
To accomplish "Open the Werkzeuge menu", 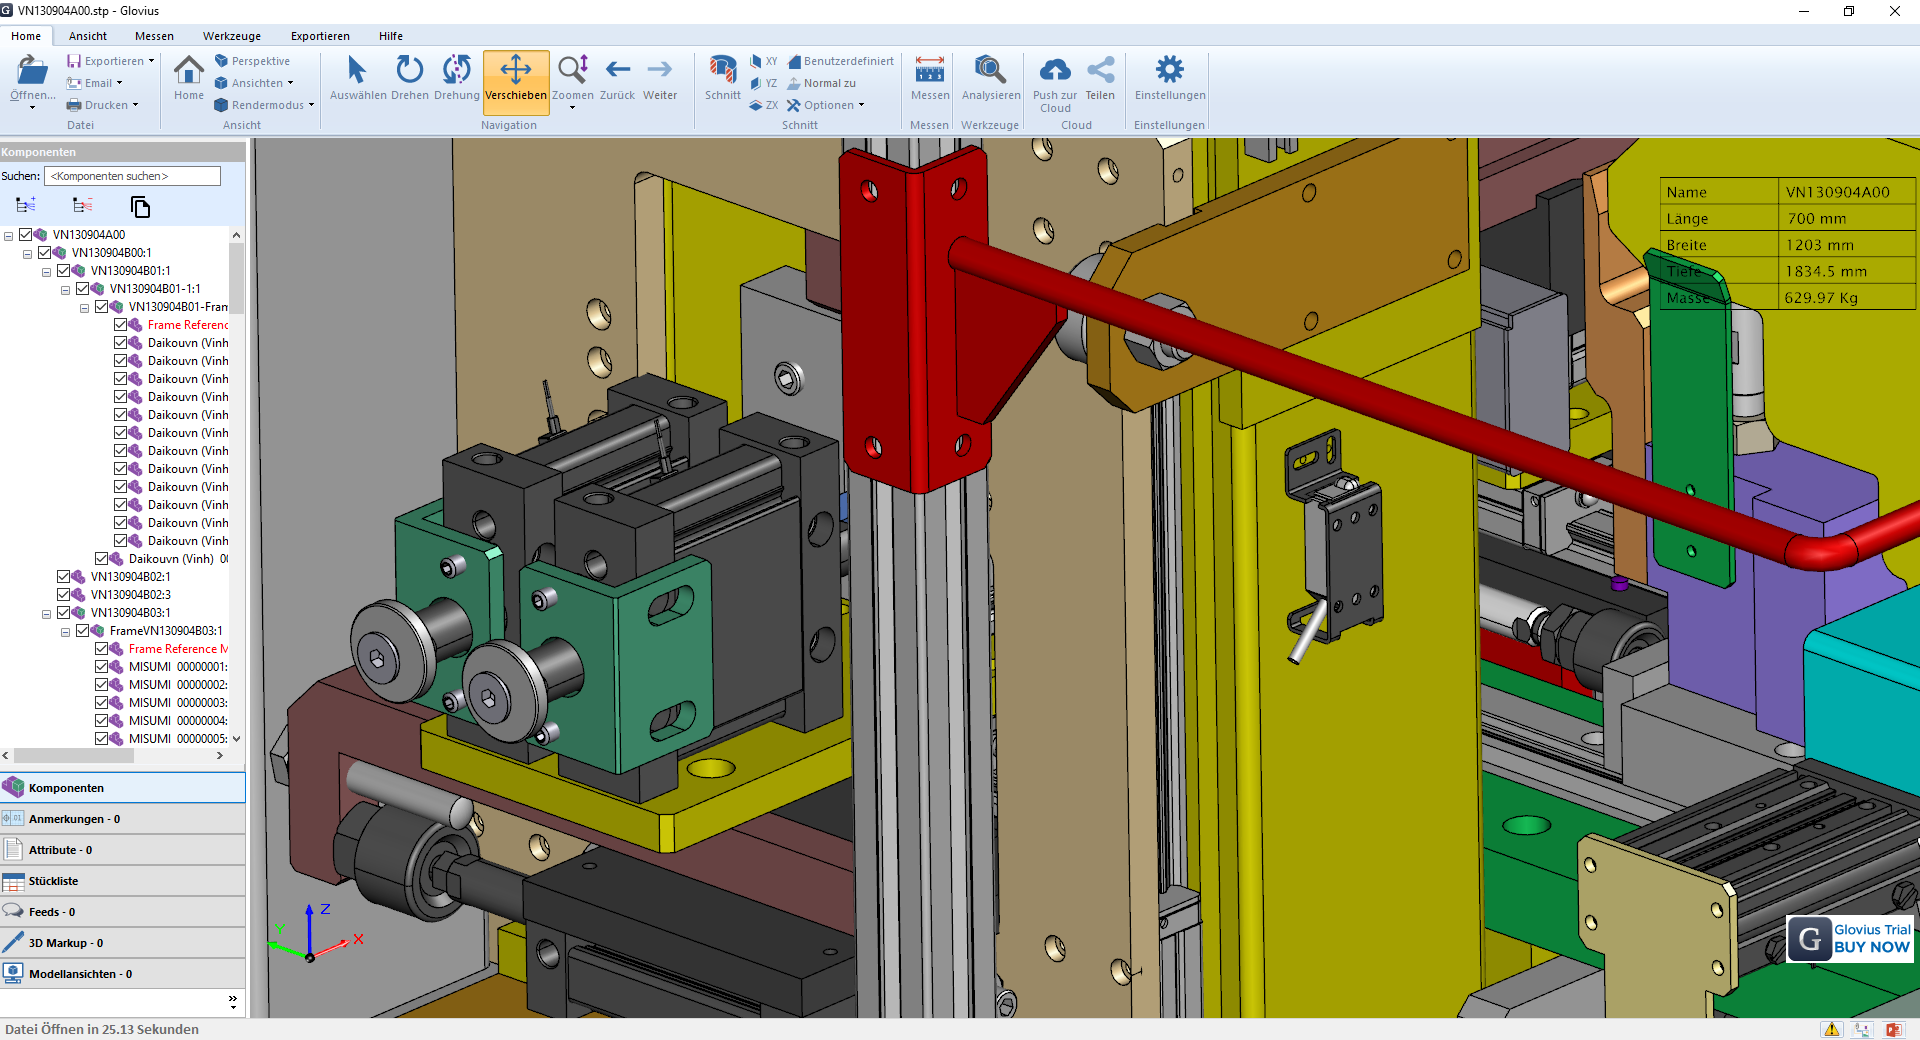I will click(231, 36).
